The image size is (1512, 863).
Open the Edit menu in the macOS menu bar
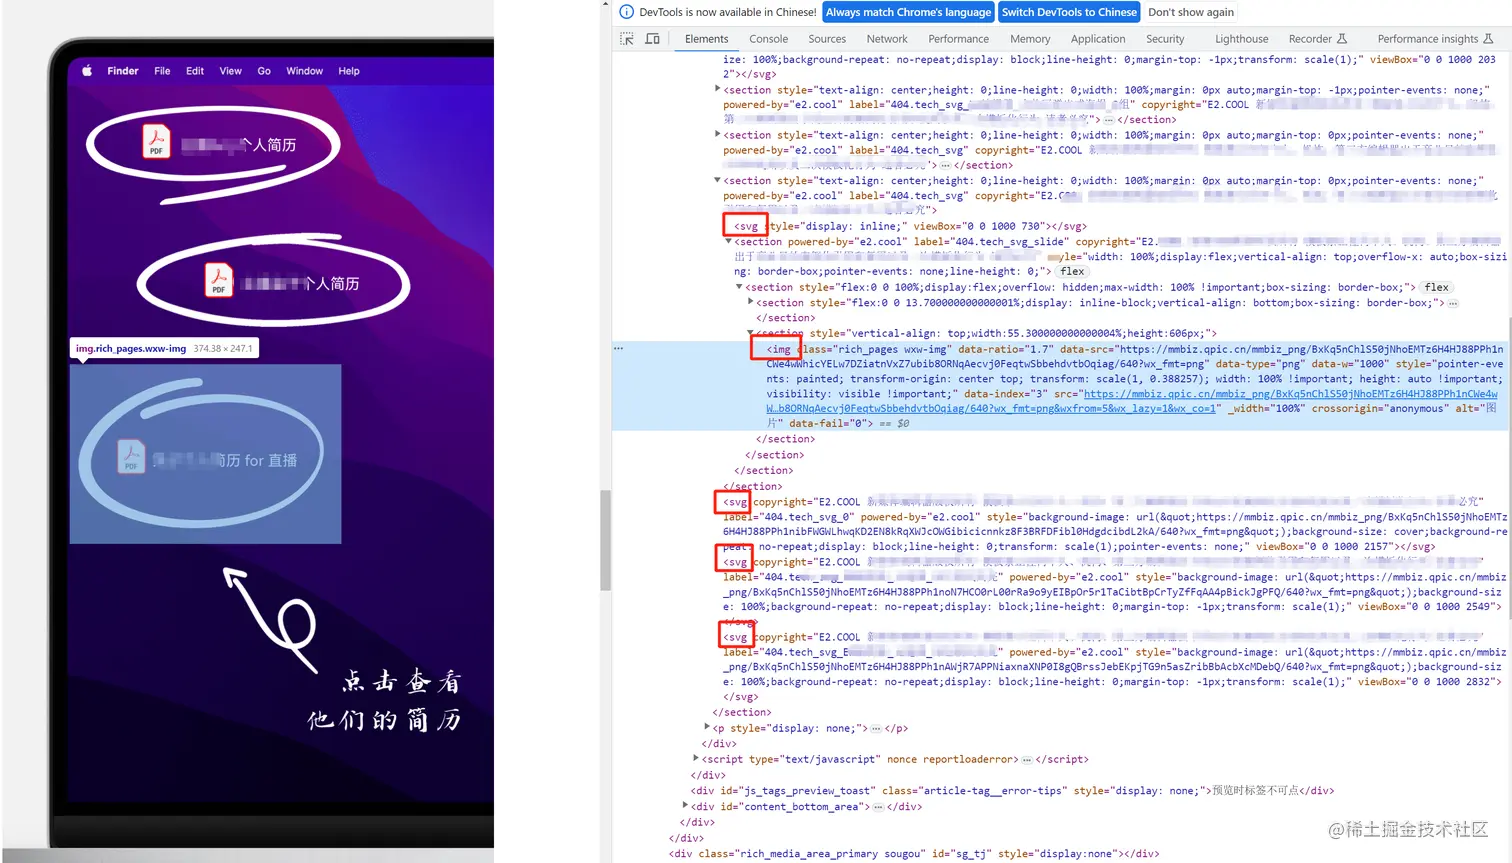[x=195, y=71]
